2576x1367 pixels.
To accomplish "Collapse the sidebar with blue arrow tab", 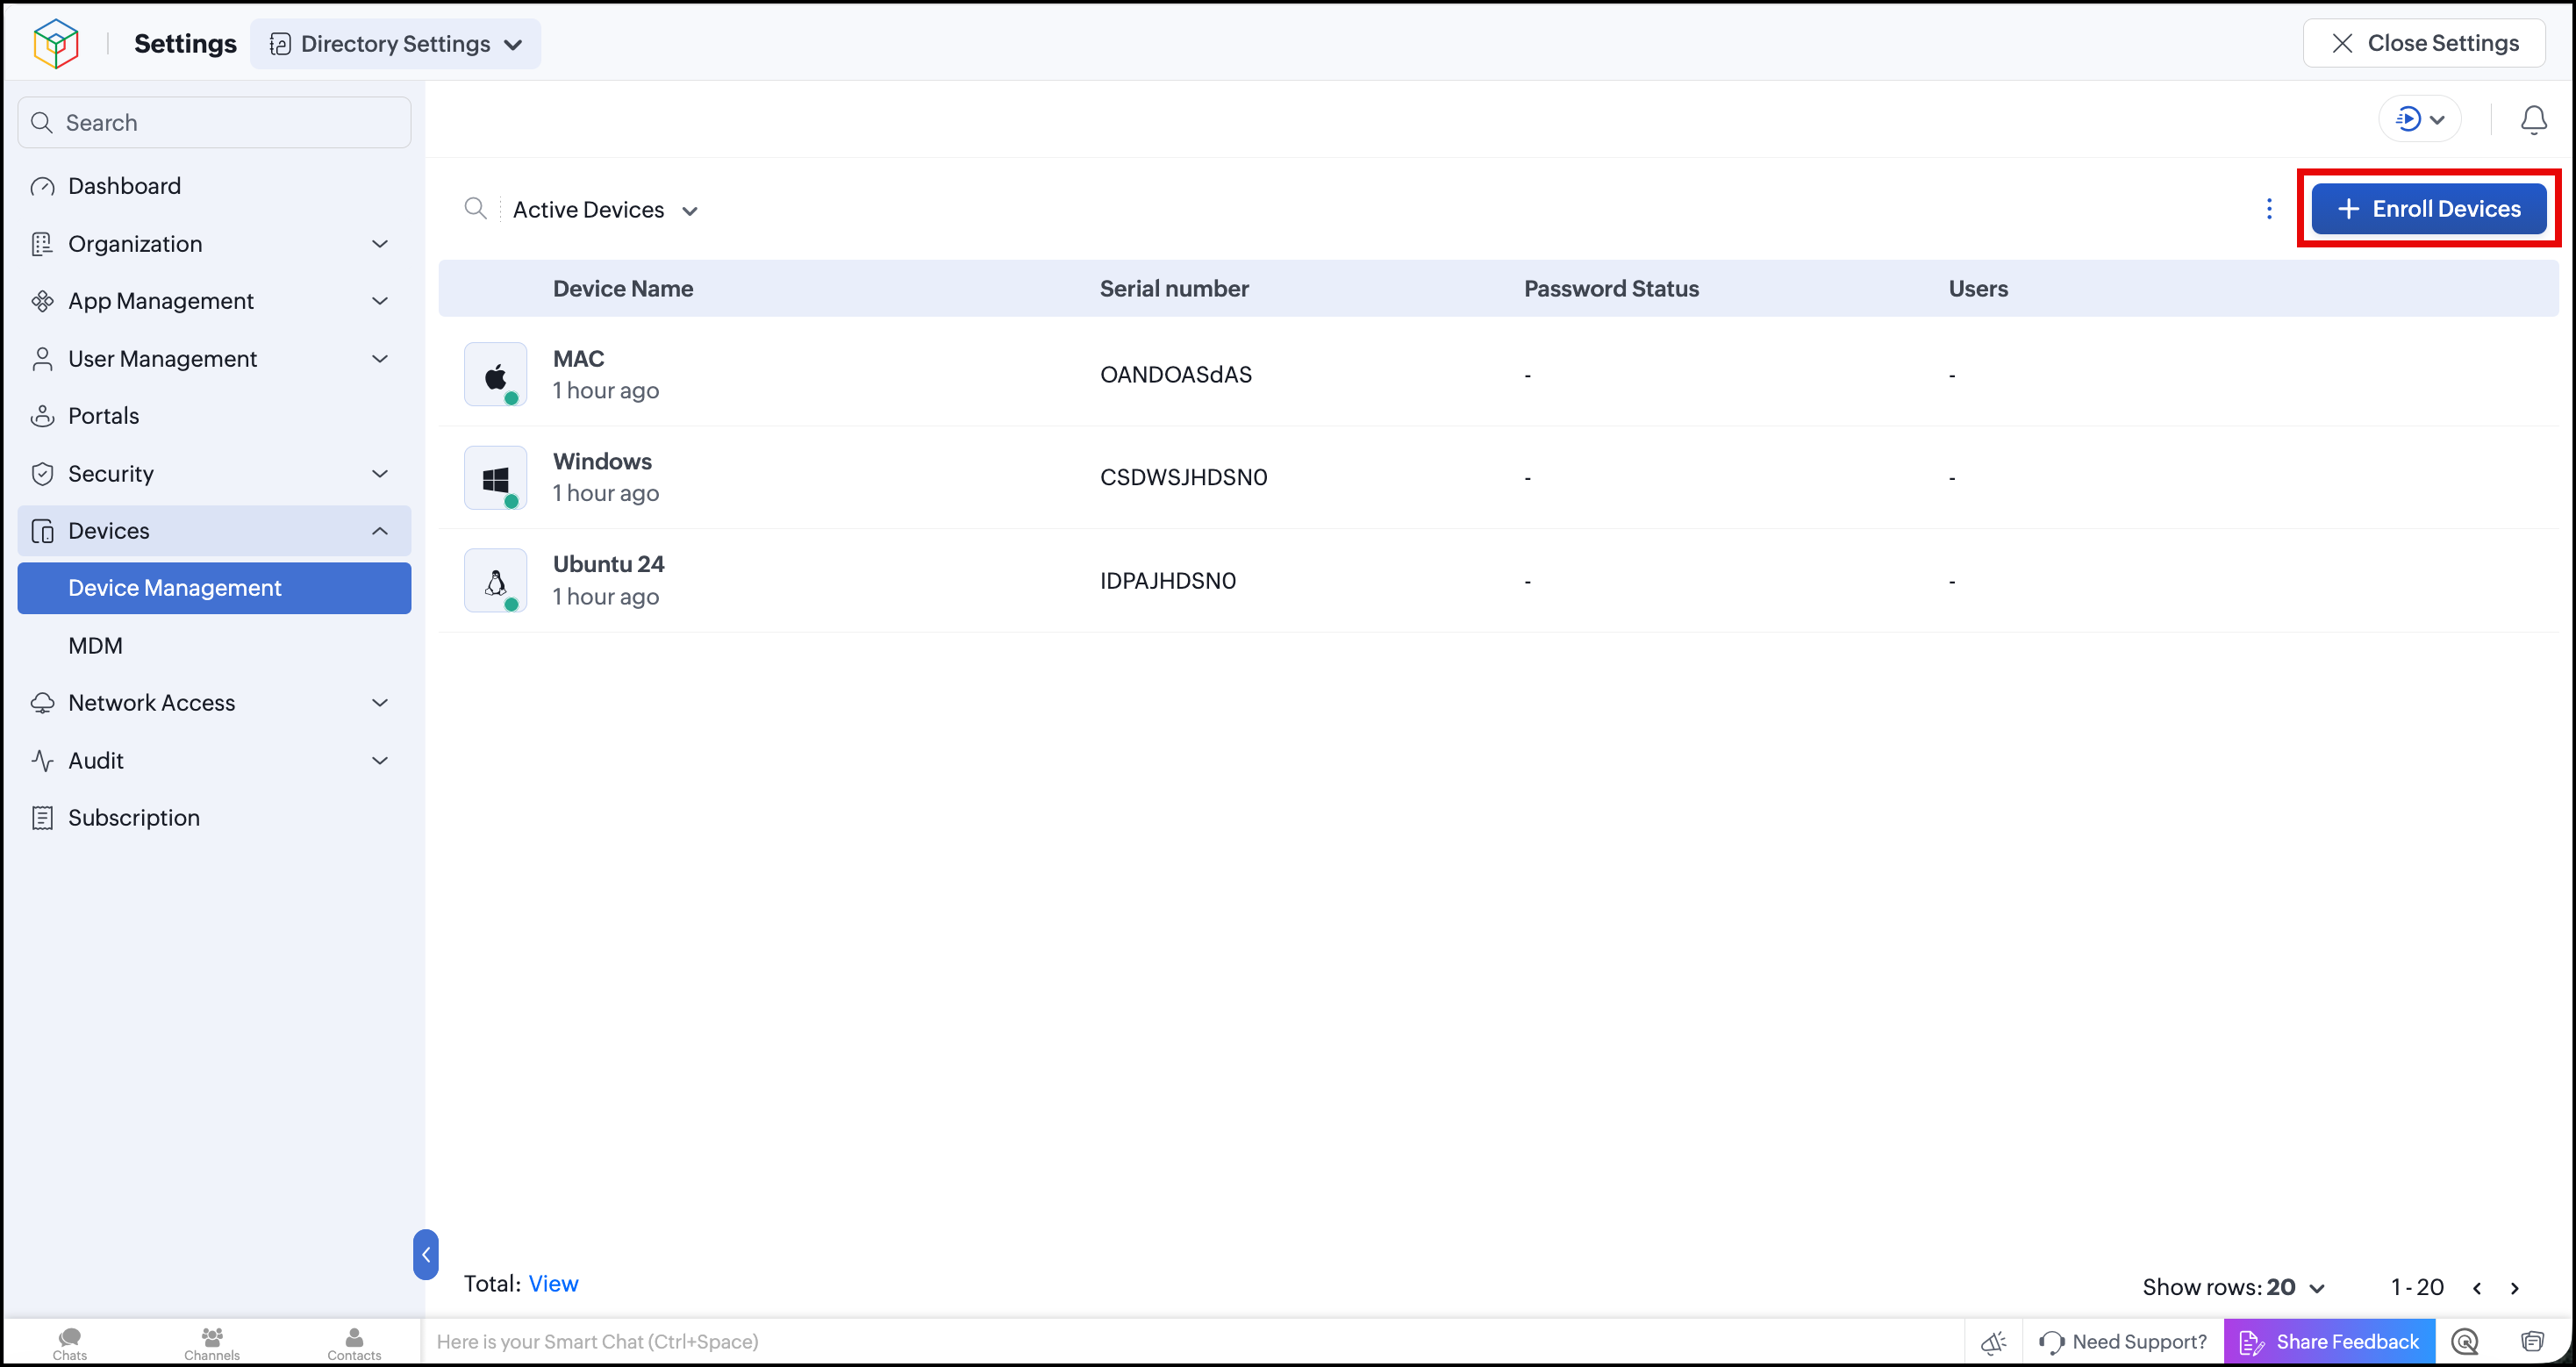I will pyautogui.click(x=425, y=1254).
